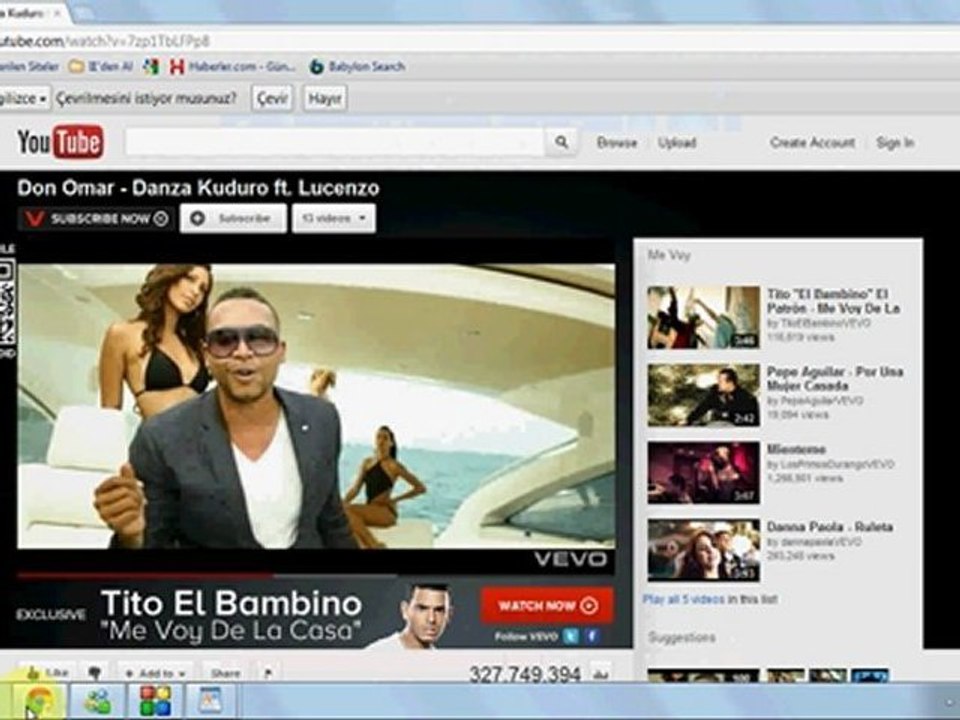Open the İngilizce language dropdown
The height and width of the screenshot is (720, 960).
coord(23,99)
